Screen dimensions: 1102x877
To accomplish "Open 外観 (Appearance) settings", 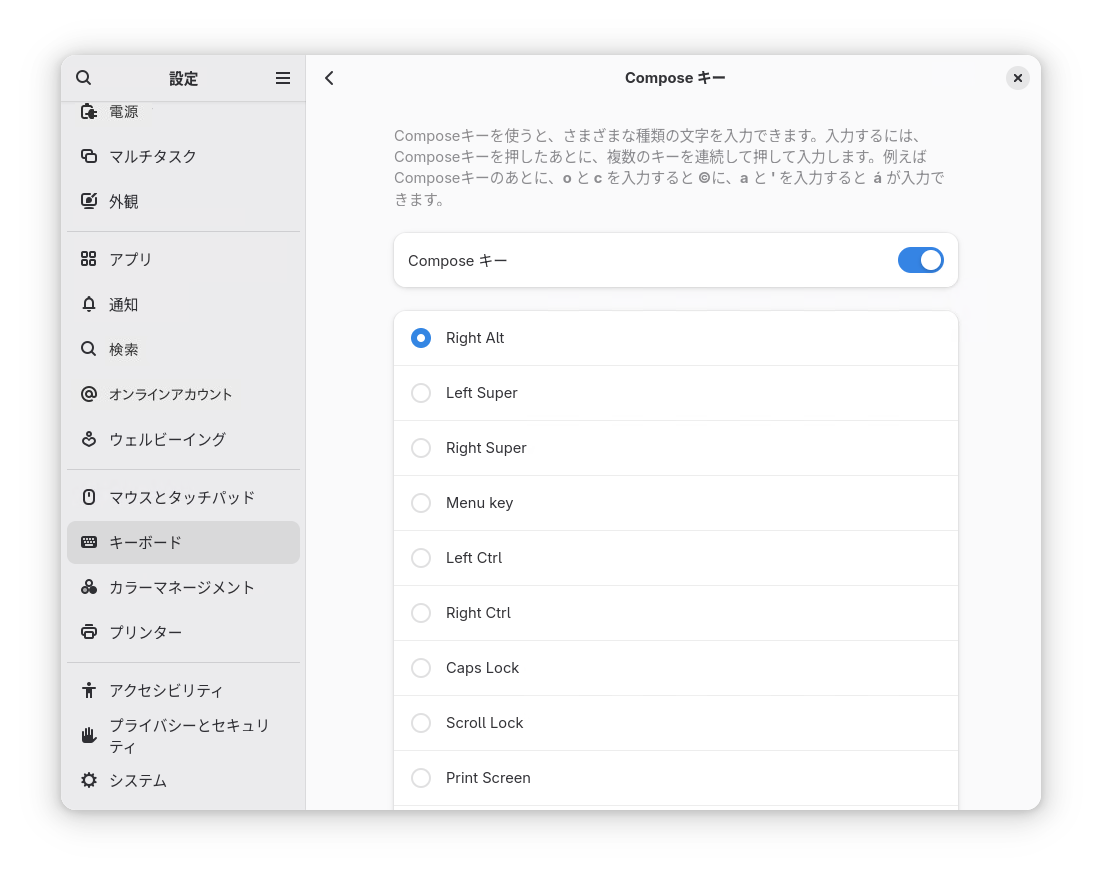I will tap(91, 201).
